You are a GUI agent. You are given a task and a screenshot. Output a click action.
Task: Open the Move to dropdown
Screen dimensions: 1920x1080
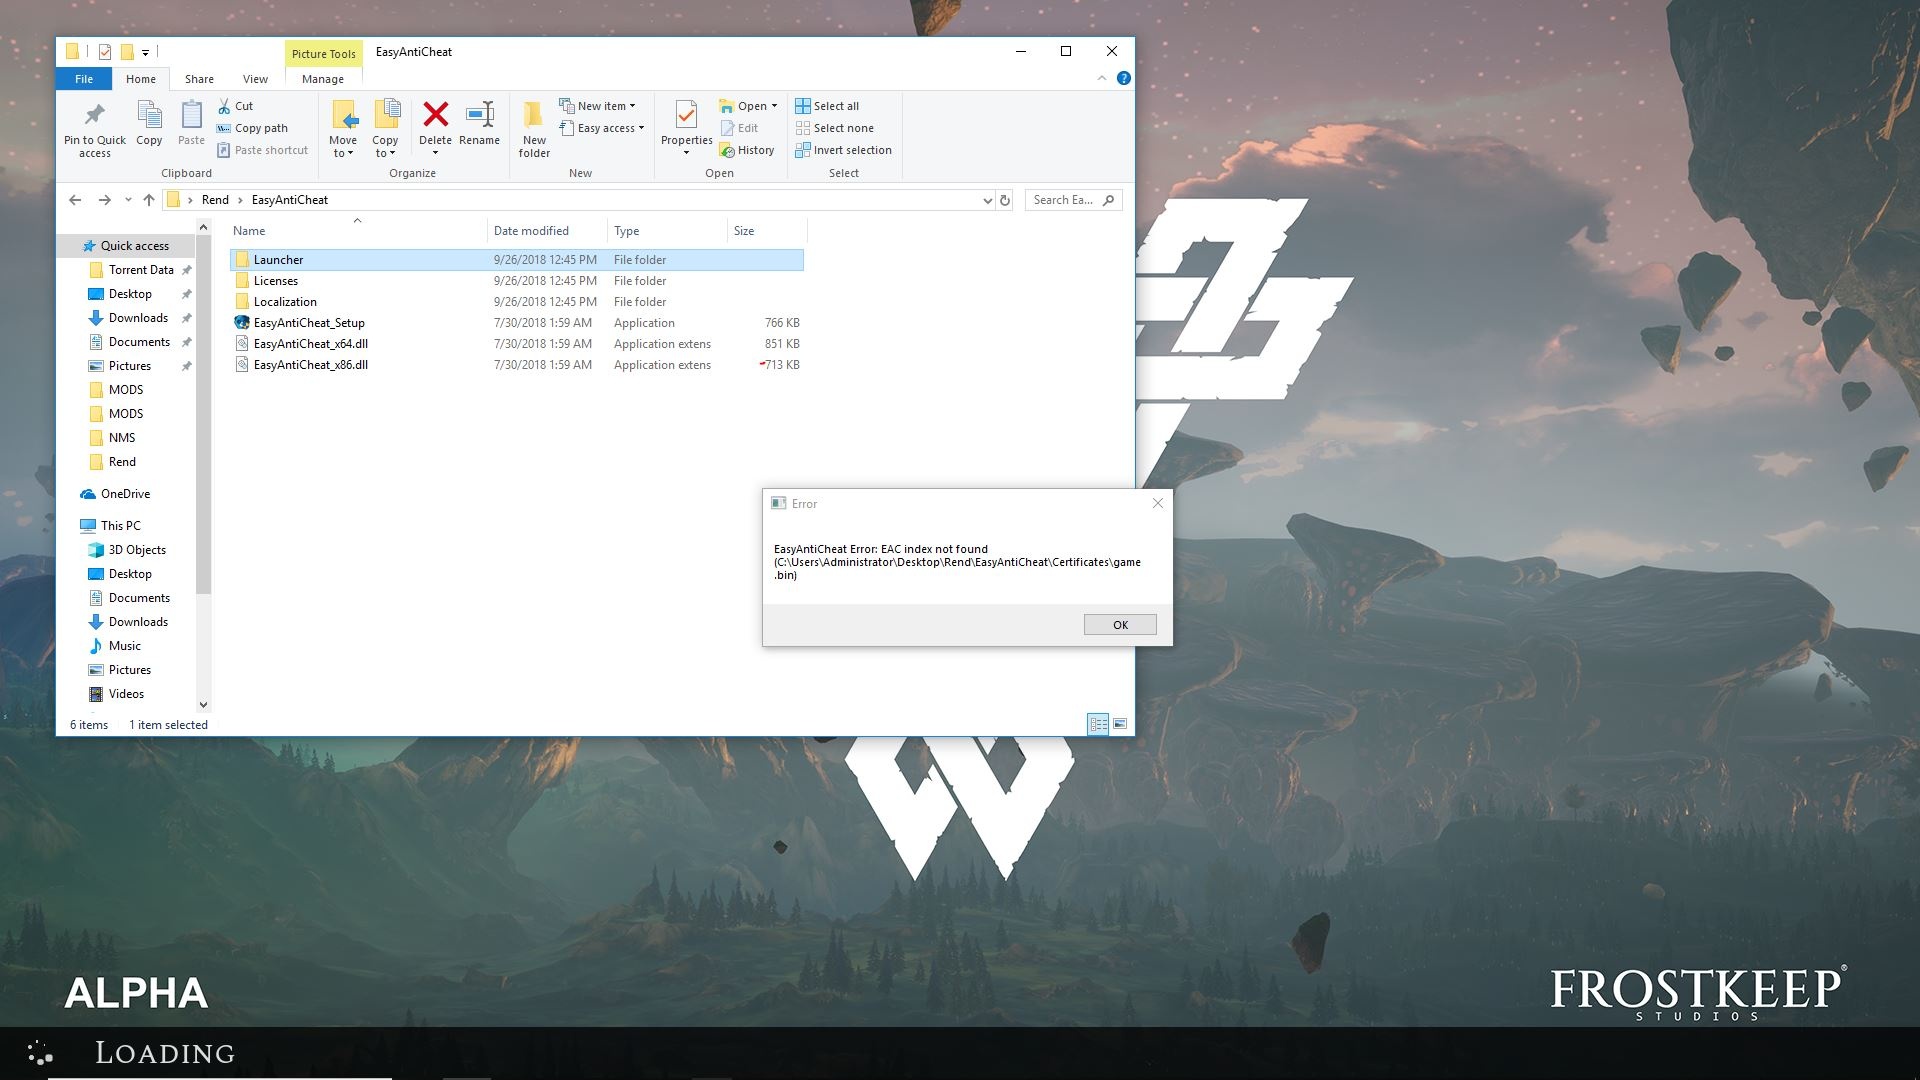pos(343,152)
